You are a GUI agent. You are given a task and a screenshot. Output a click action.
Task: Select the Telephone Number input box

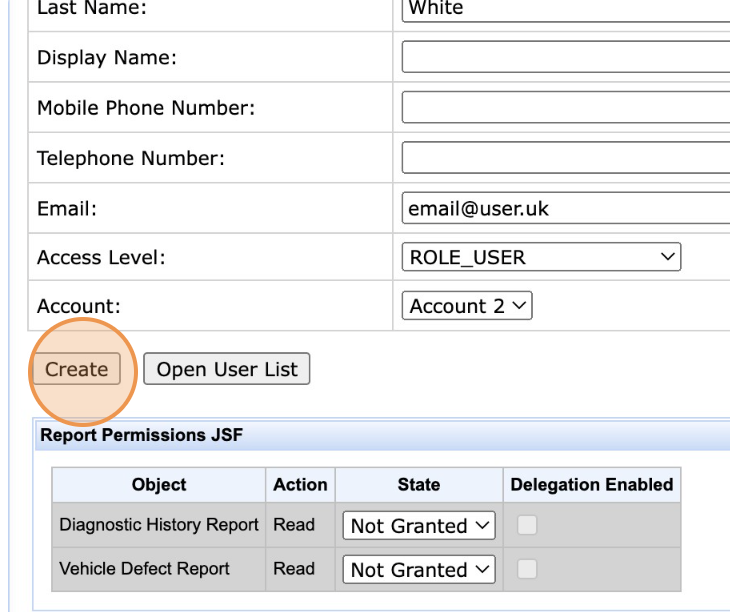click(x=565, y=158)
